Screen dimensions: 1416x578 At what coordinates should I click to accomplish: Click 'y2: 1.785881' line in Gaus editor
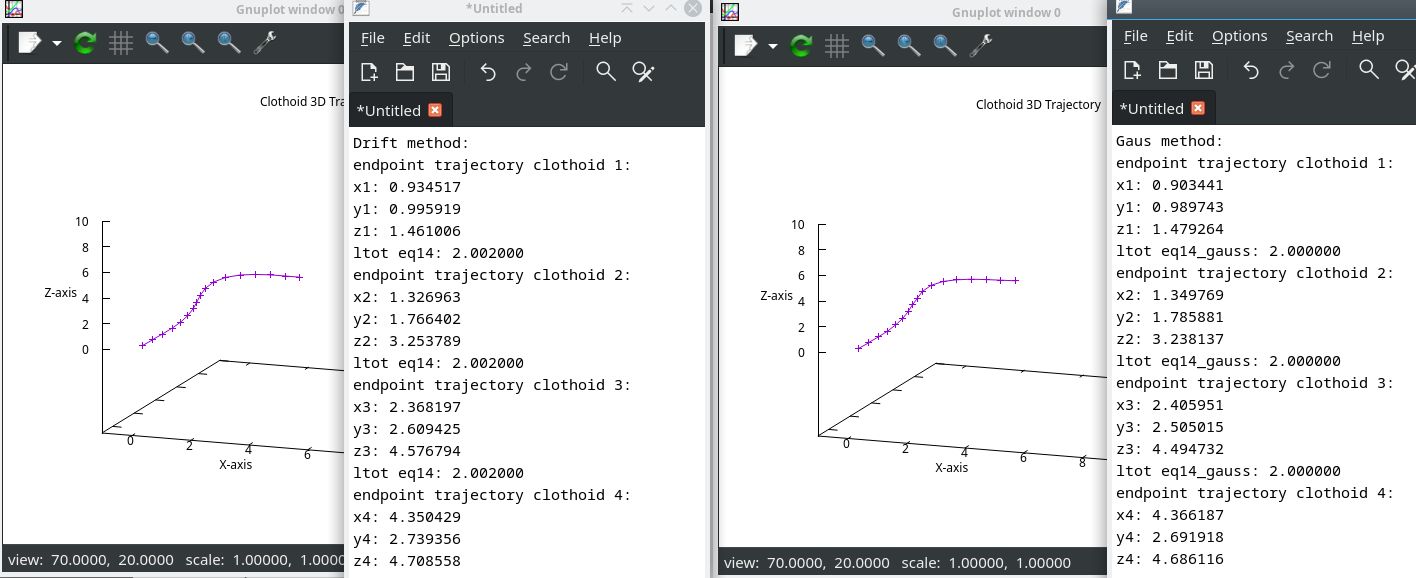click(x=1170, y=317)
